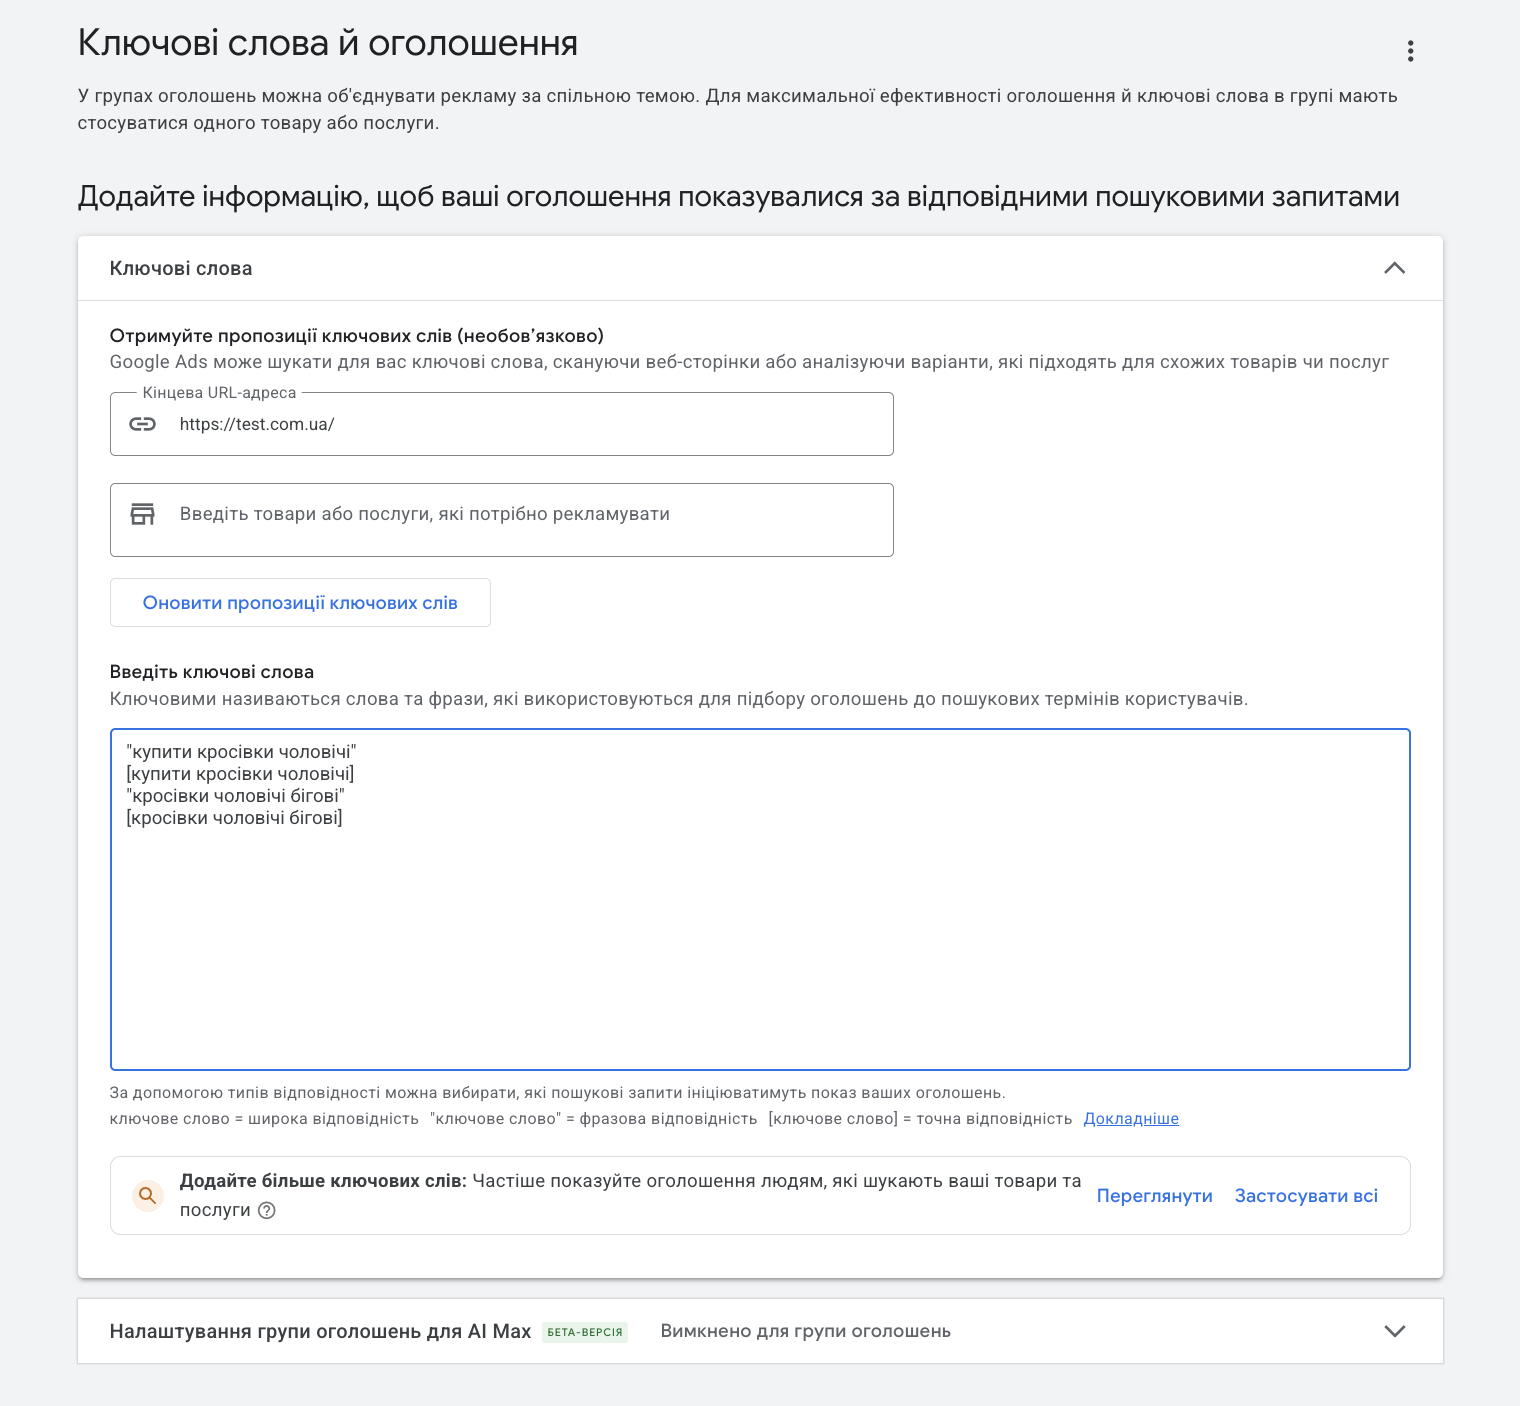Collapse the "Ключові слова" panel chevron
Viewport: 1520px width, 1406px height.
(x=1394, y=268)
